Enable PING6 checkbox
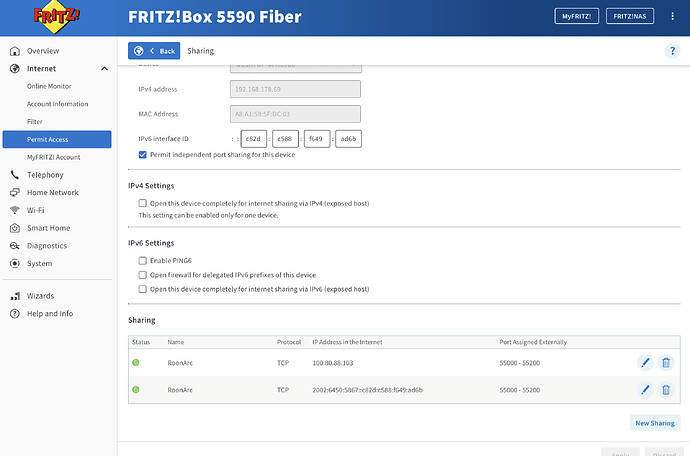The width and height of the screenshot is (690, 456). point(143,261)
